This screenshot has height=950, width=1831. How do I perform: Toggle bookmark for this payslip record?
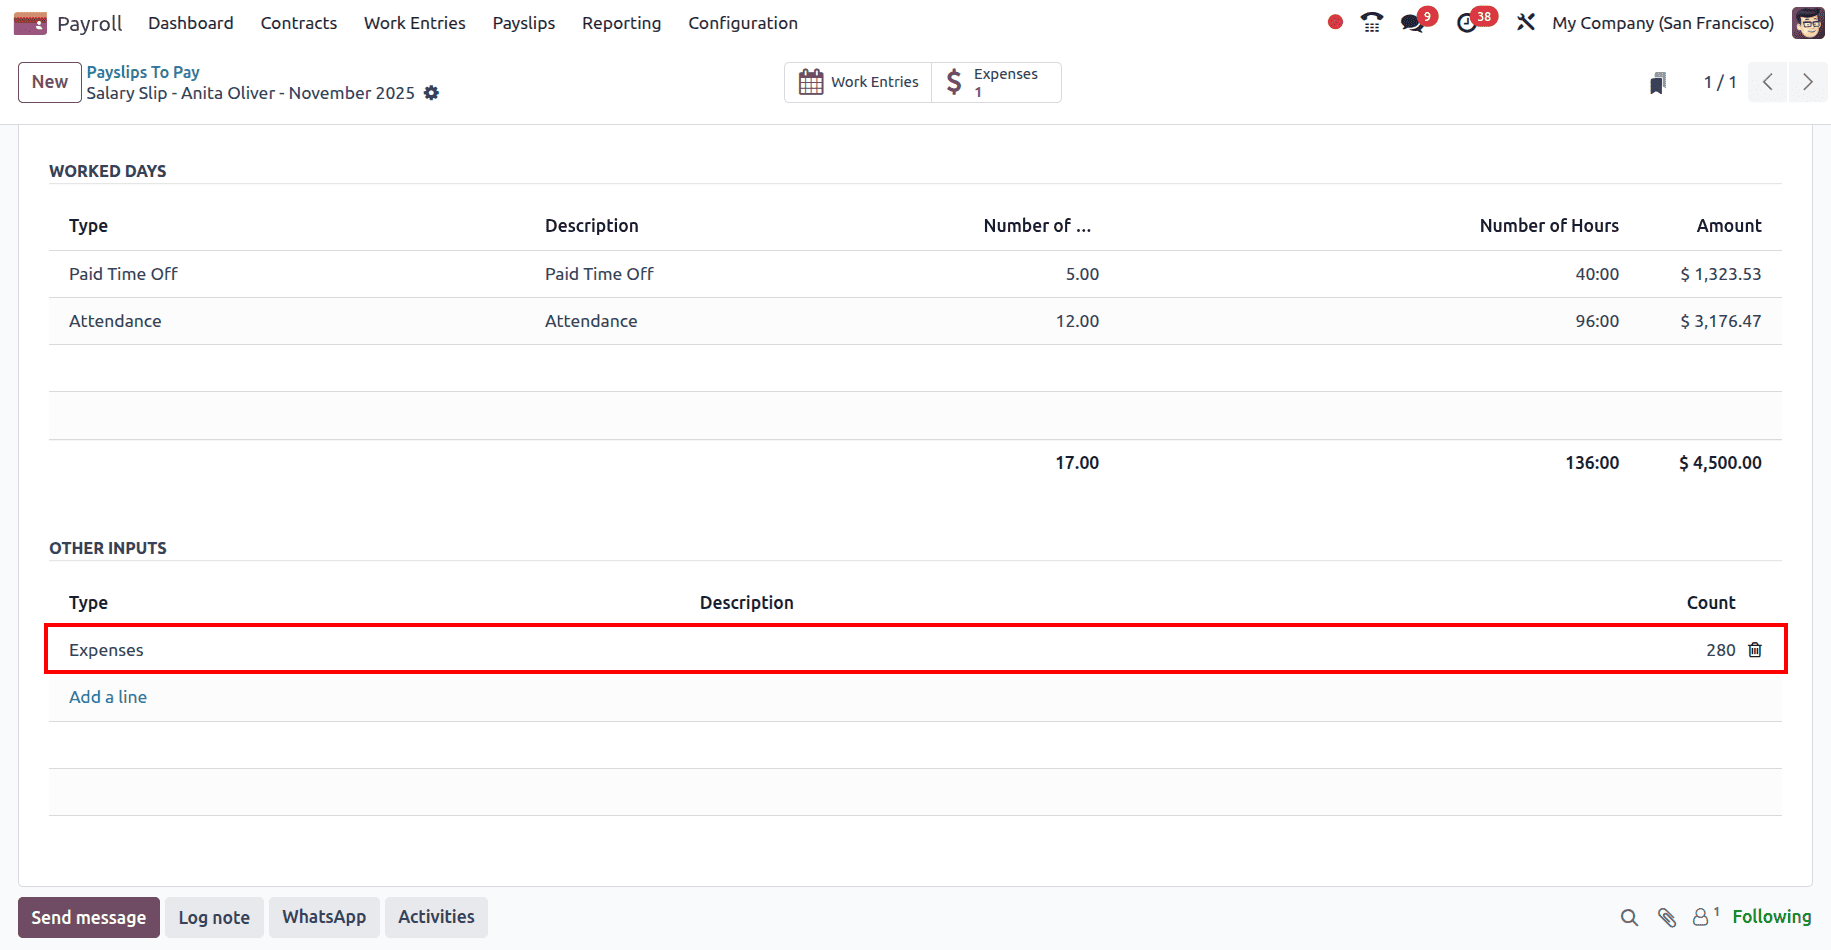point(1658,82)
